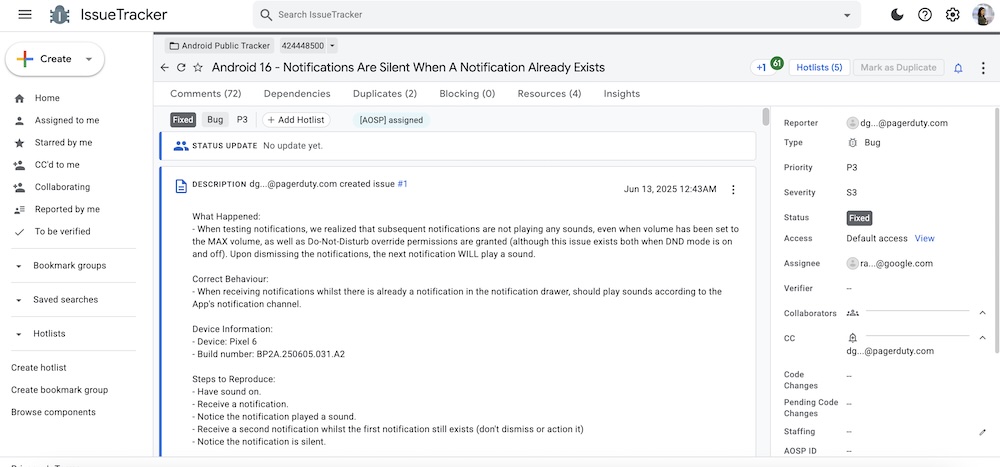Expand search options dropdown arrow
1000x467 pixels.
[847, 15]
